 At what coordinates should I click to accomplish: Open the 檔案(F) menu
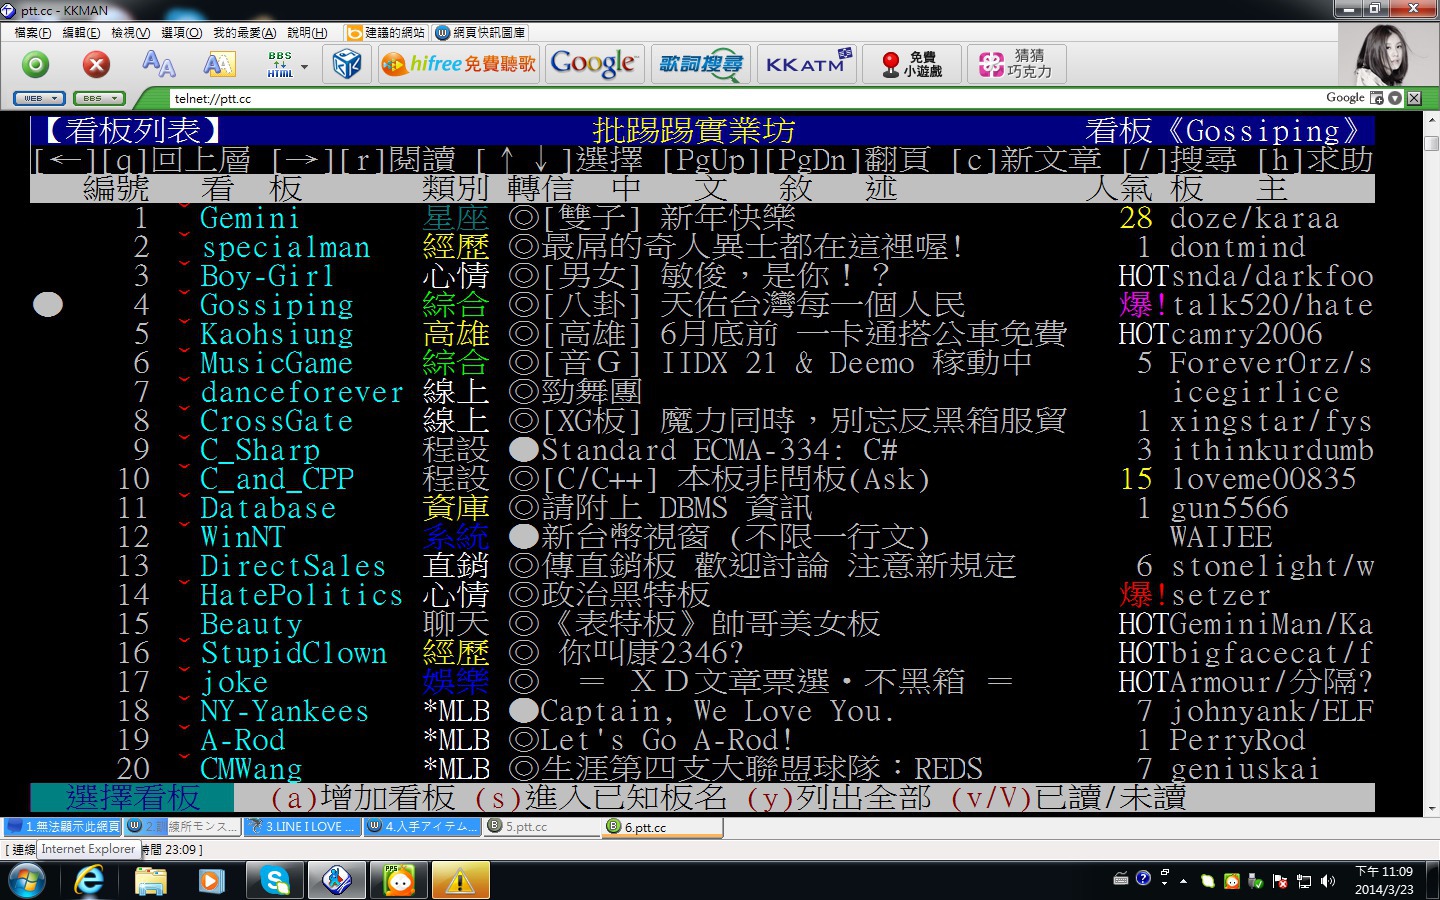coord(32,33)
